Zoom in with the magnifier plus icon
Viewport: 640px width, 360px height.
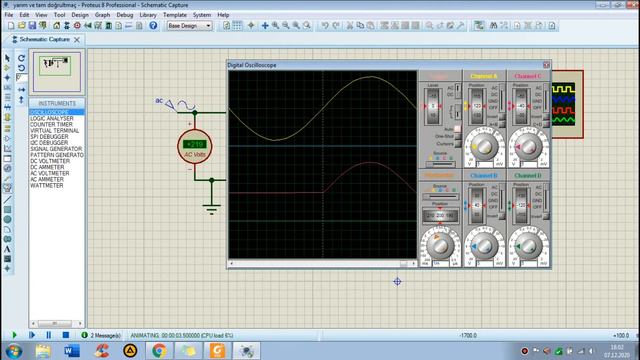point(276,26)
